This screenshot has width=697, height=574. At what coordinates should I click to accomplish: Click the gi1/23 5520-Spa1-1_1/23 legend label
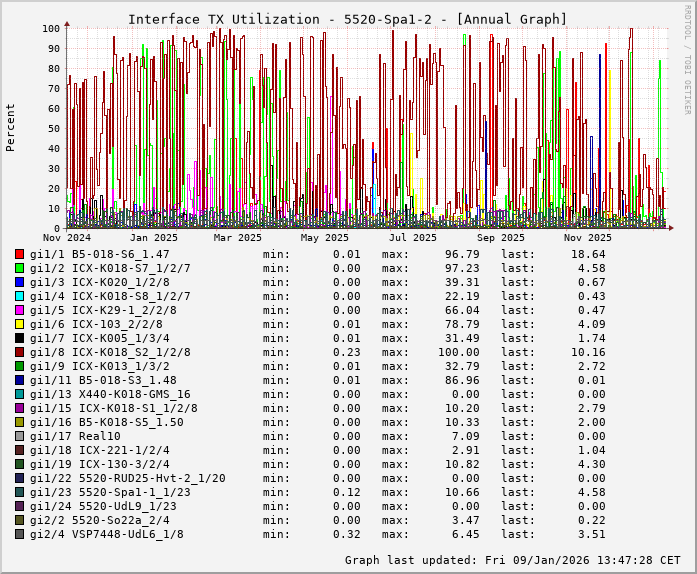click(x=109, y=492)
